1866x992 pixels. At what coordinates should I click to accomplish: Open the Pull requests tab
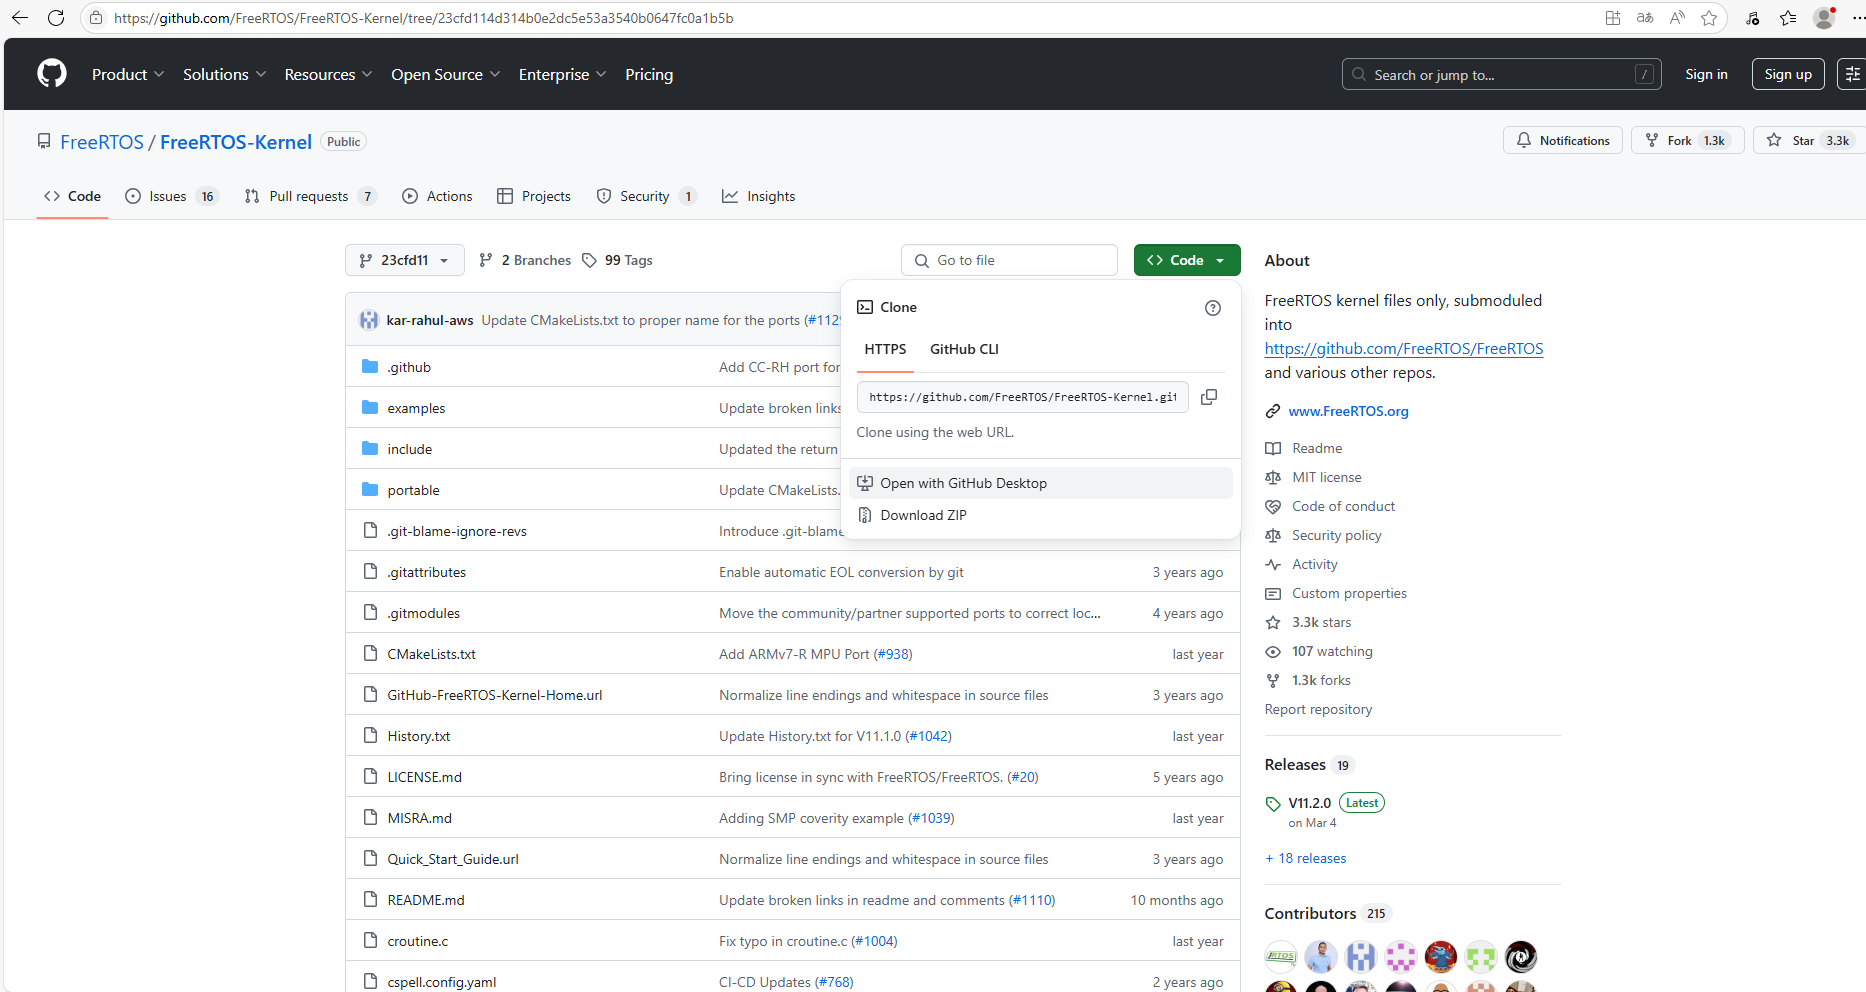310,196
